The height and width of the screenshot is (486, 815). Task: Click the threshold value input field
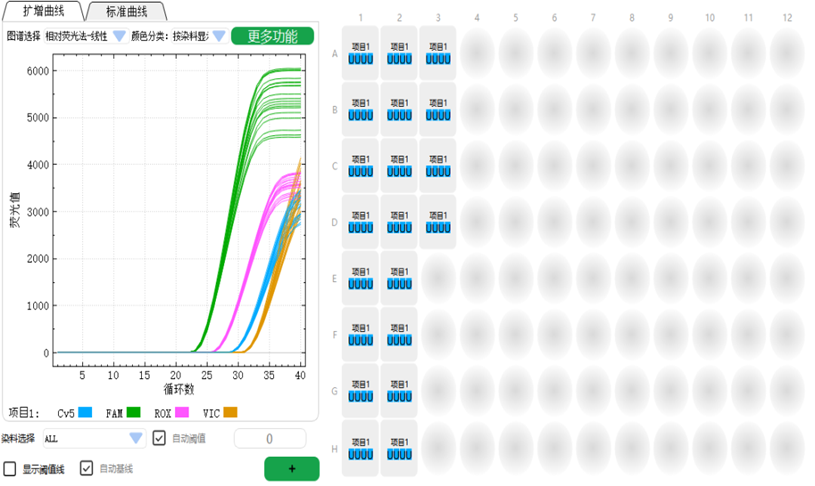[x=270, y=438]
